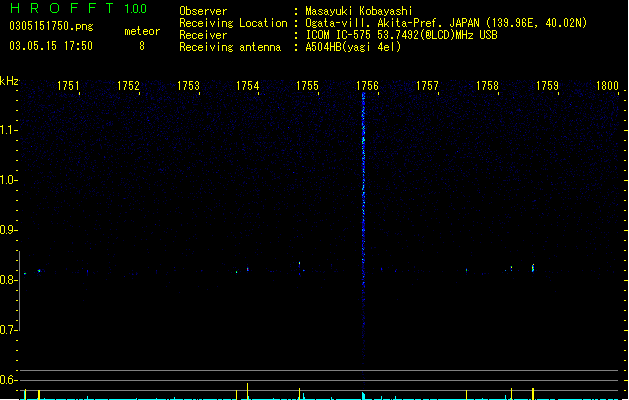Image resolution: width=629 pixels, height=400 pixels.
Task: Click the observer name Masayuki Kobayashi
Action: pos(359,11)
